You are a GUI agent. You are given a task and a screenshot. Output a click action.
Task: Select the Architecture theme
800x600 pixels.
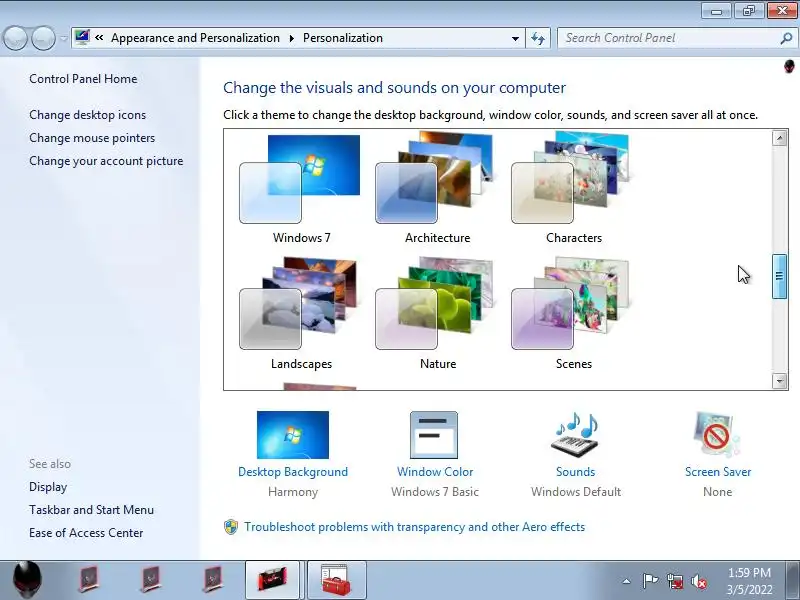[x=437, y=188]
